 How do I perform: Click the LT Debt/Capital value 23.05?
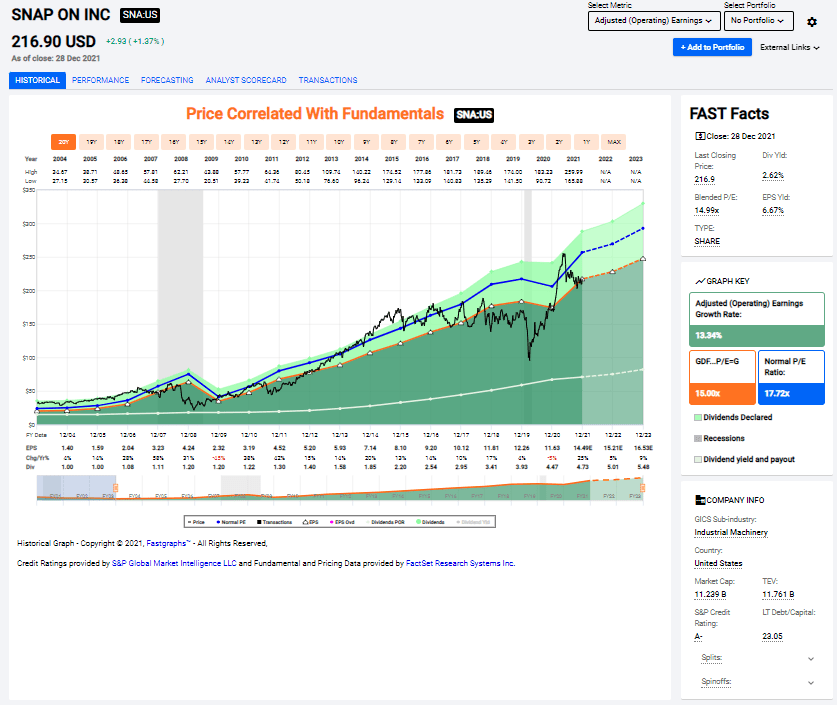[x=772, y=637]
